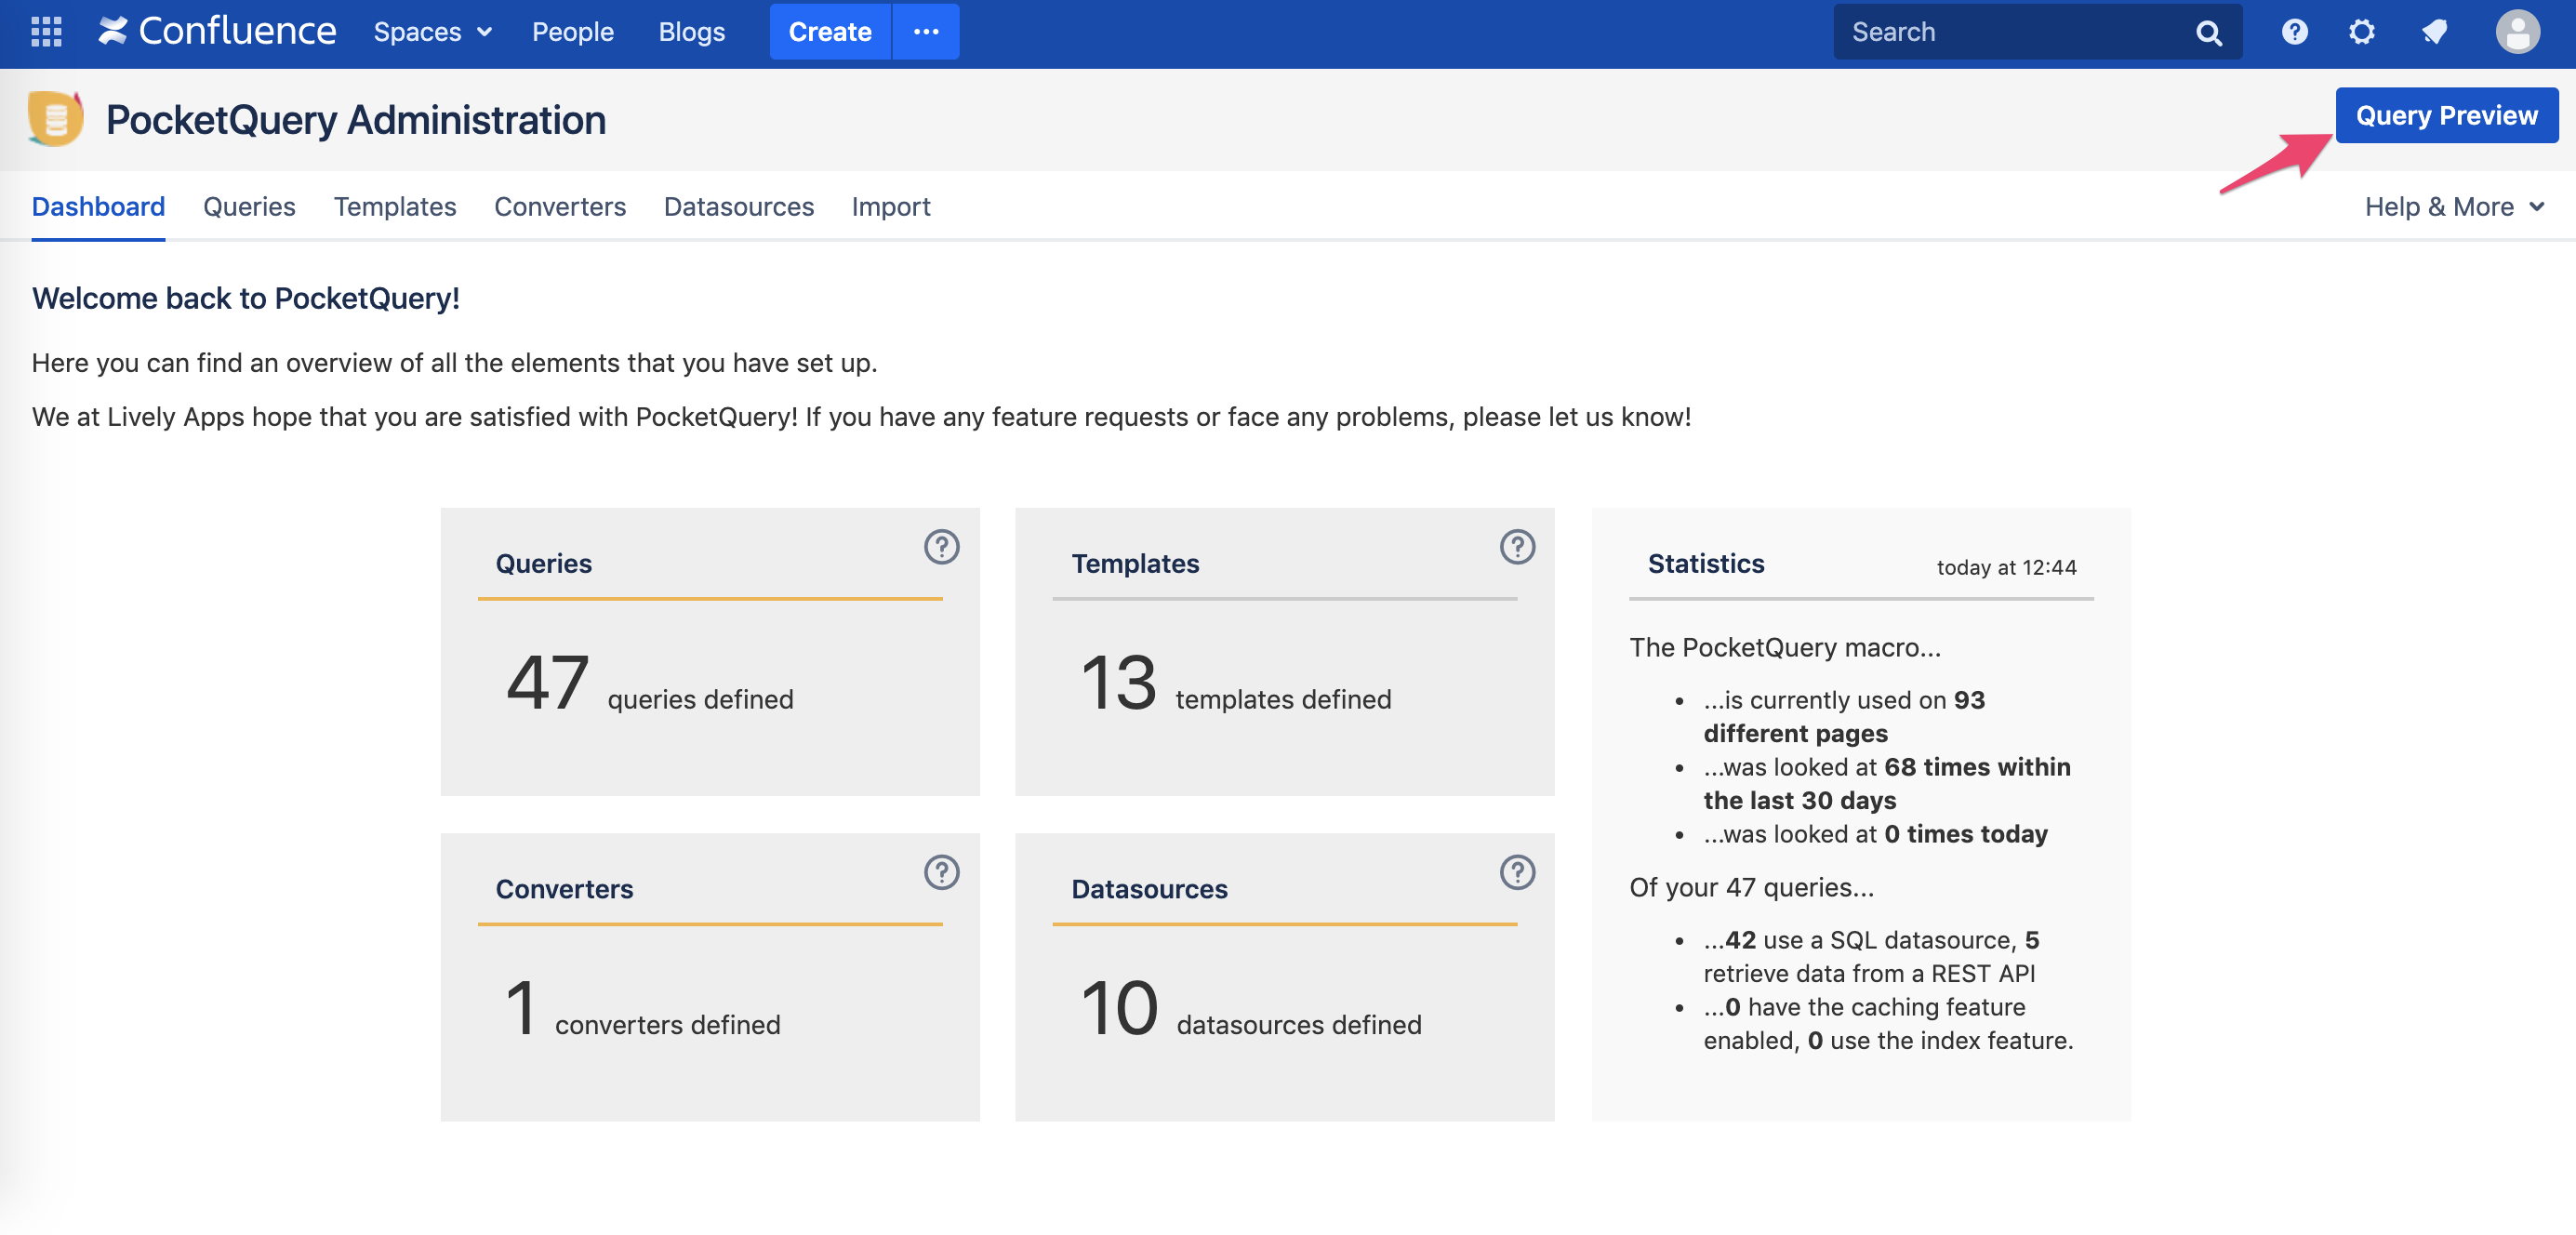Click the PocketQuery app logo
The height and width of the screenshot is (1235, 2576).
(55, 119)
